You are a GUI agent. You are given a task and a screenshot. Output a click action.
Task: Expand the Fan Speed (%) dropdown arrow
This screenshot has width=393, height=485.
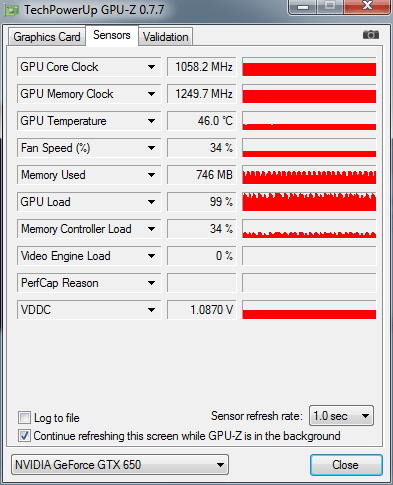[151, 148]
